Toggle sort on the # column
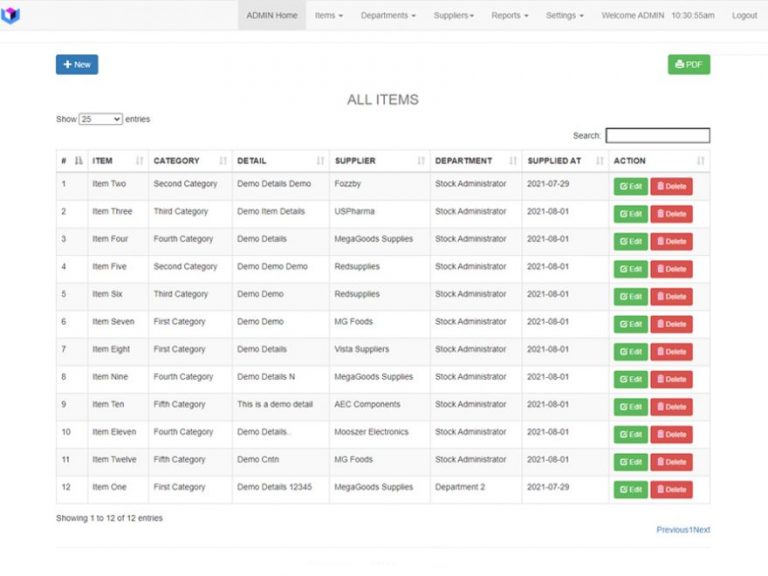 [x=78, y=161]
